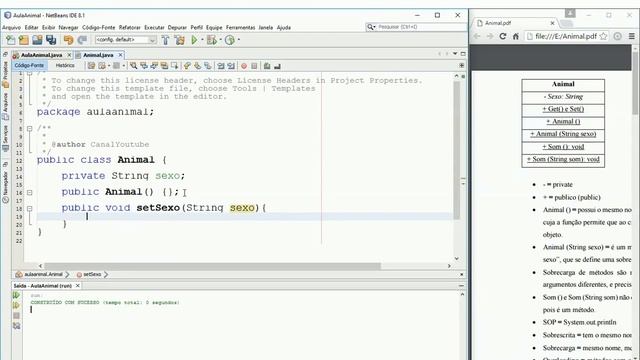This screenshot has height=360, width=640.
Task: Toggle the Next Bookmark icon in editor toolbar
Action: 198,66
